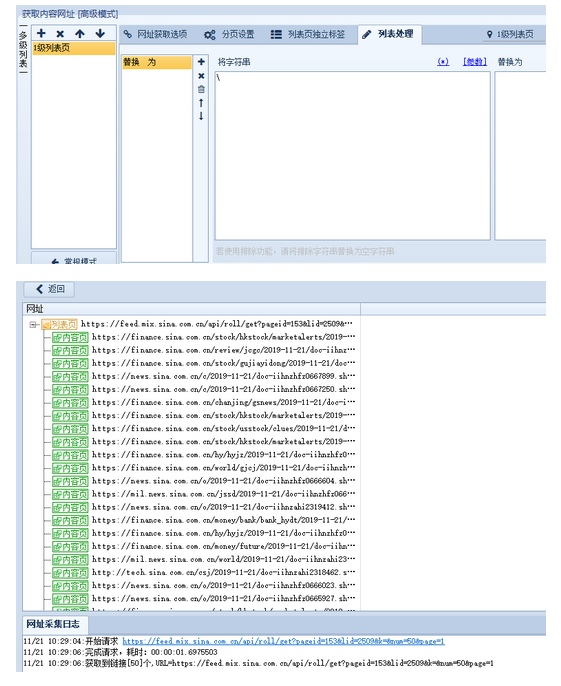Add a new list level with plus icon
The image size is (561, 686).
[x=41, y=33]
